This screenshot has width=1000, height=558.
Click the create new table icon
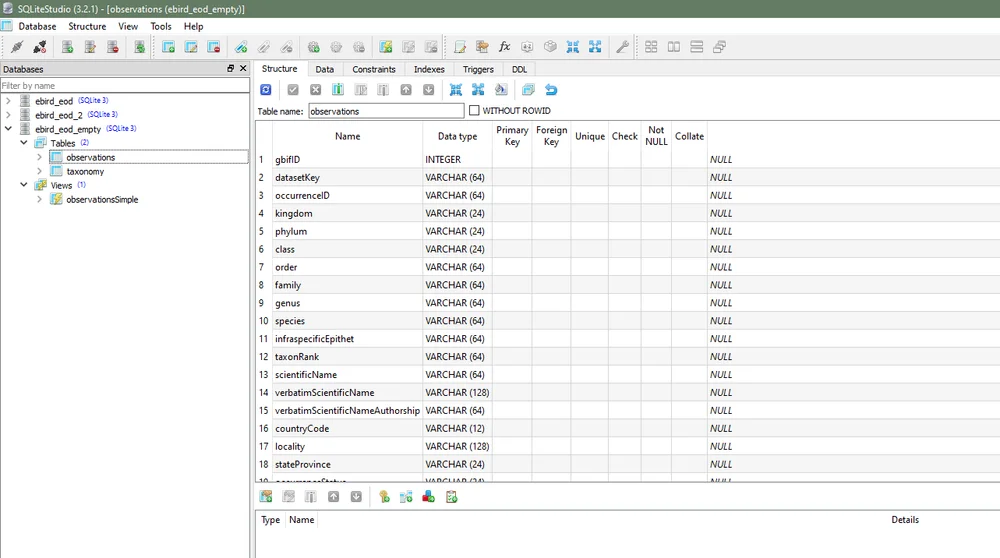click(x=168, y=47)
